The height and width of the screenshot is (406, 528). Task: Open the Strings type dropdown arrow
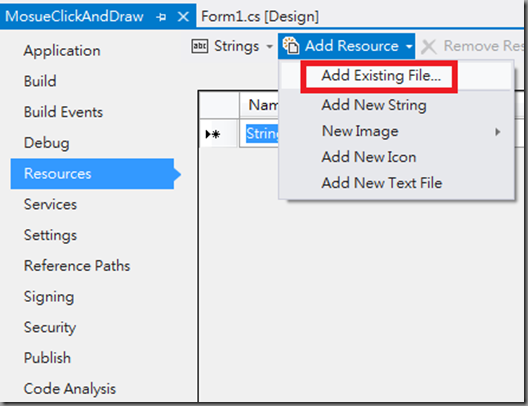point(269,46)
